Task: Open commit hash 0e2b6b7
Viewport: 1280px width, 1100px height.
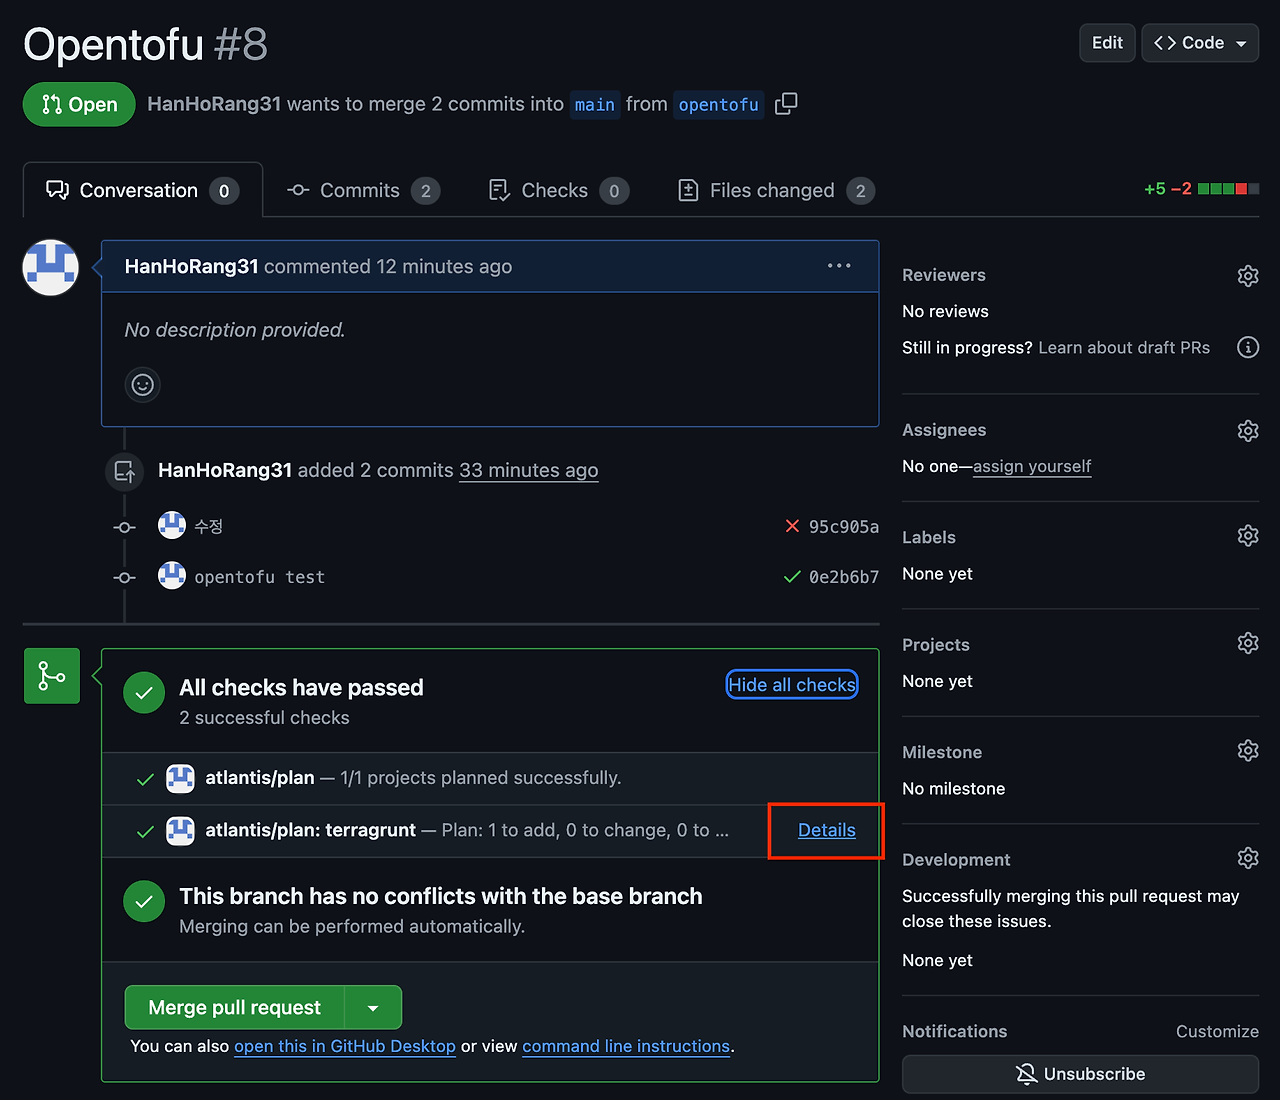Action: (x=844, y=577)
